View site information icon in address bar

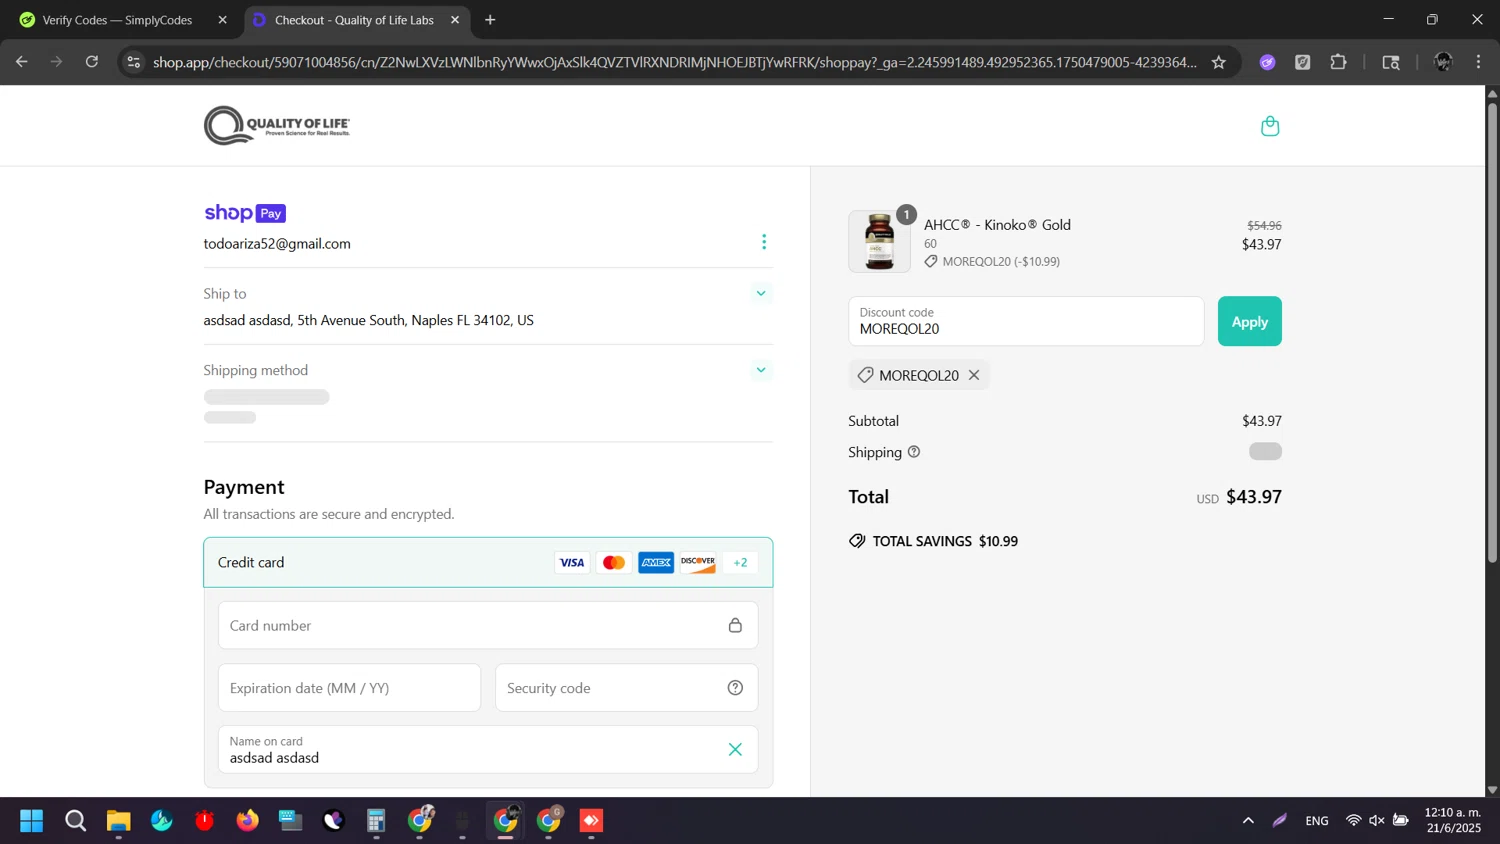pos(133,62)
